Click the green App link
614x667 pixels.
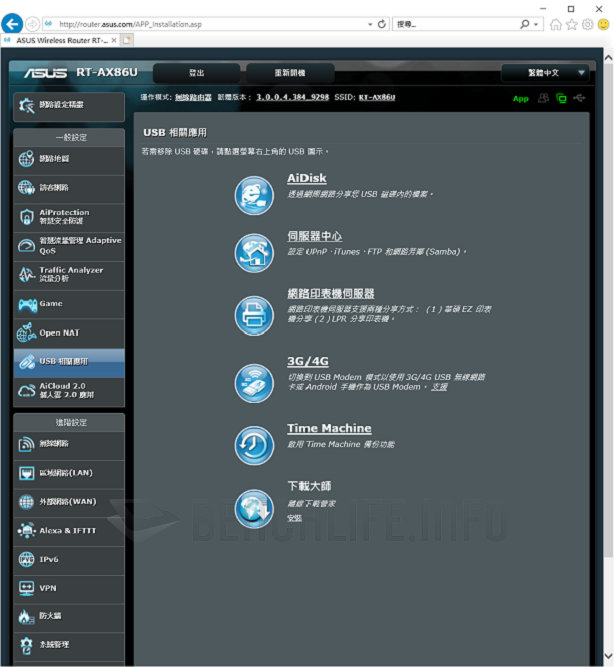[520, 99]
